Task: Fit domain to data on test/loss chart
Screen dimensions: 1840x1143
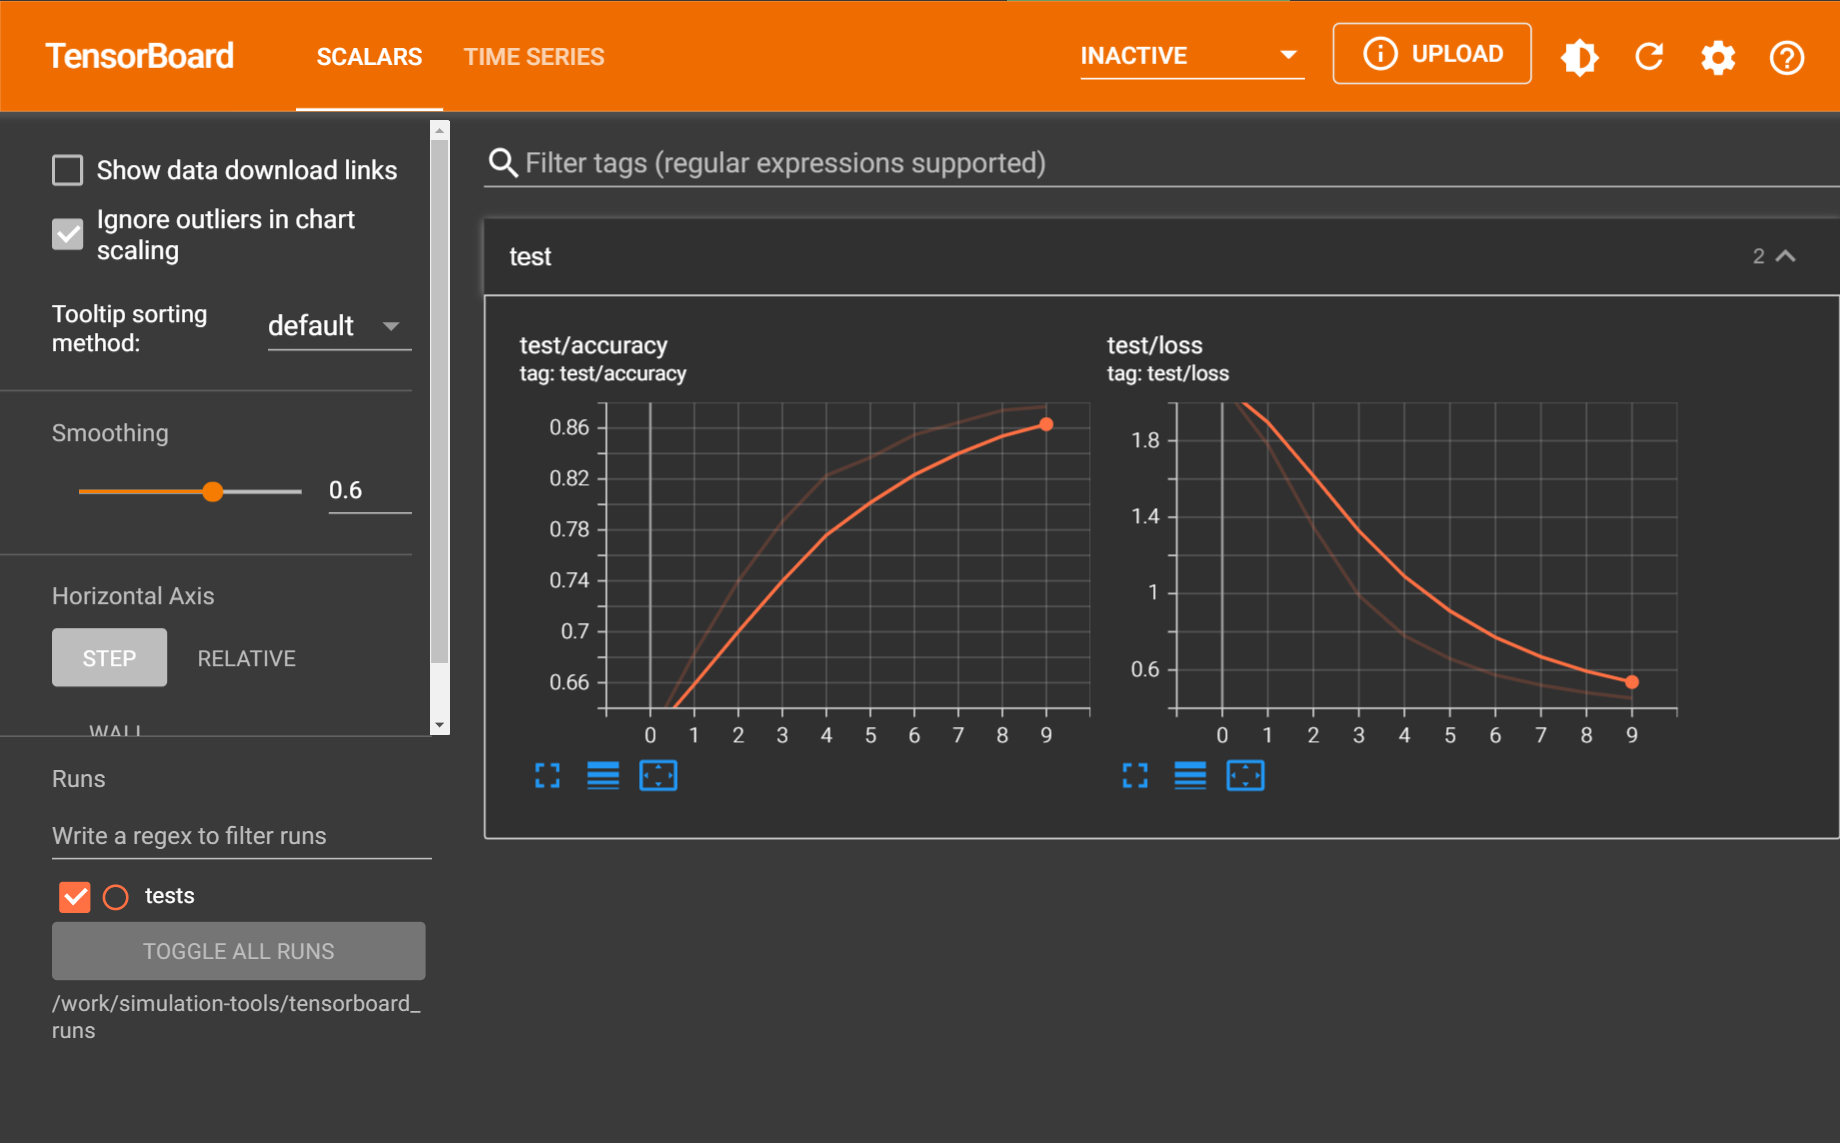Action: 1245,776
